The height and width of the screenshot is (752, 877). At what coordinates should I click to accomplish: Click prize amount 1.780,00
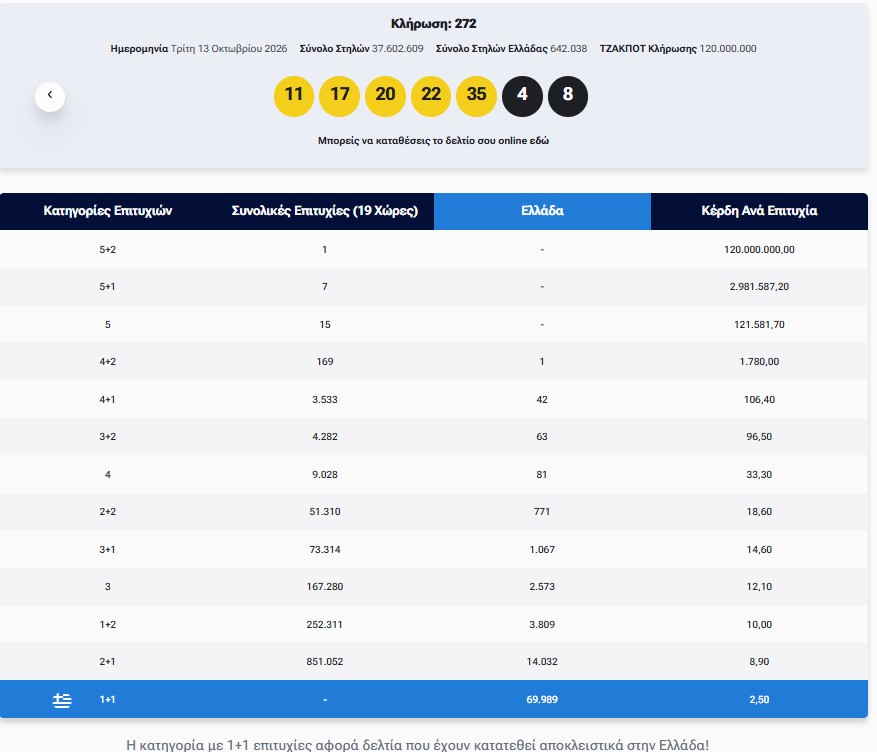[759, 361]
